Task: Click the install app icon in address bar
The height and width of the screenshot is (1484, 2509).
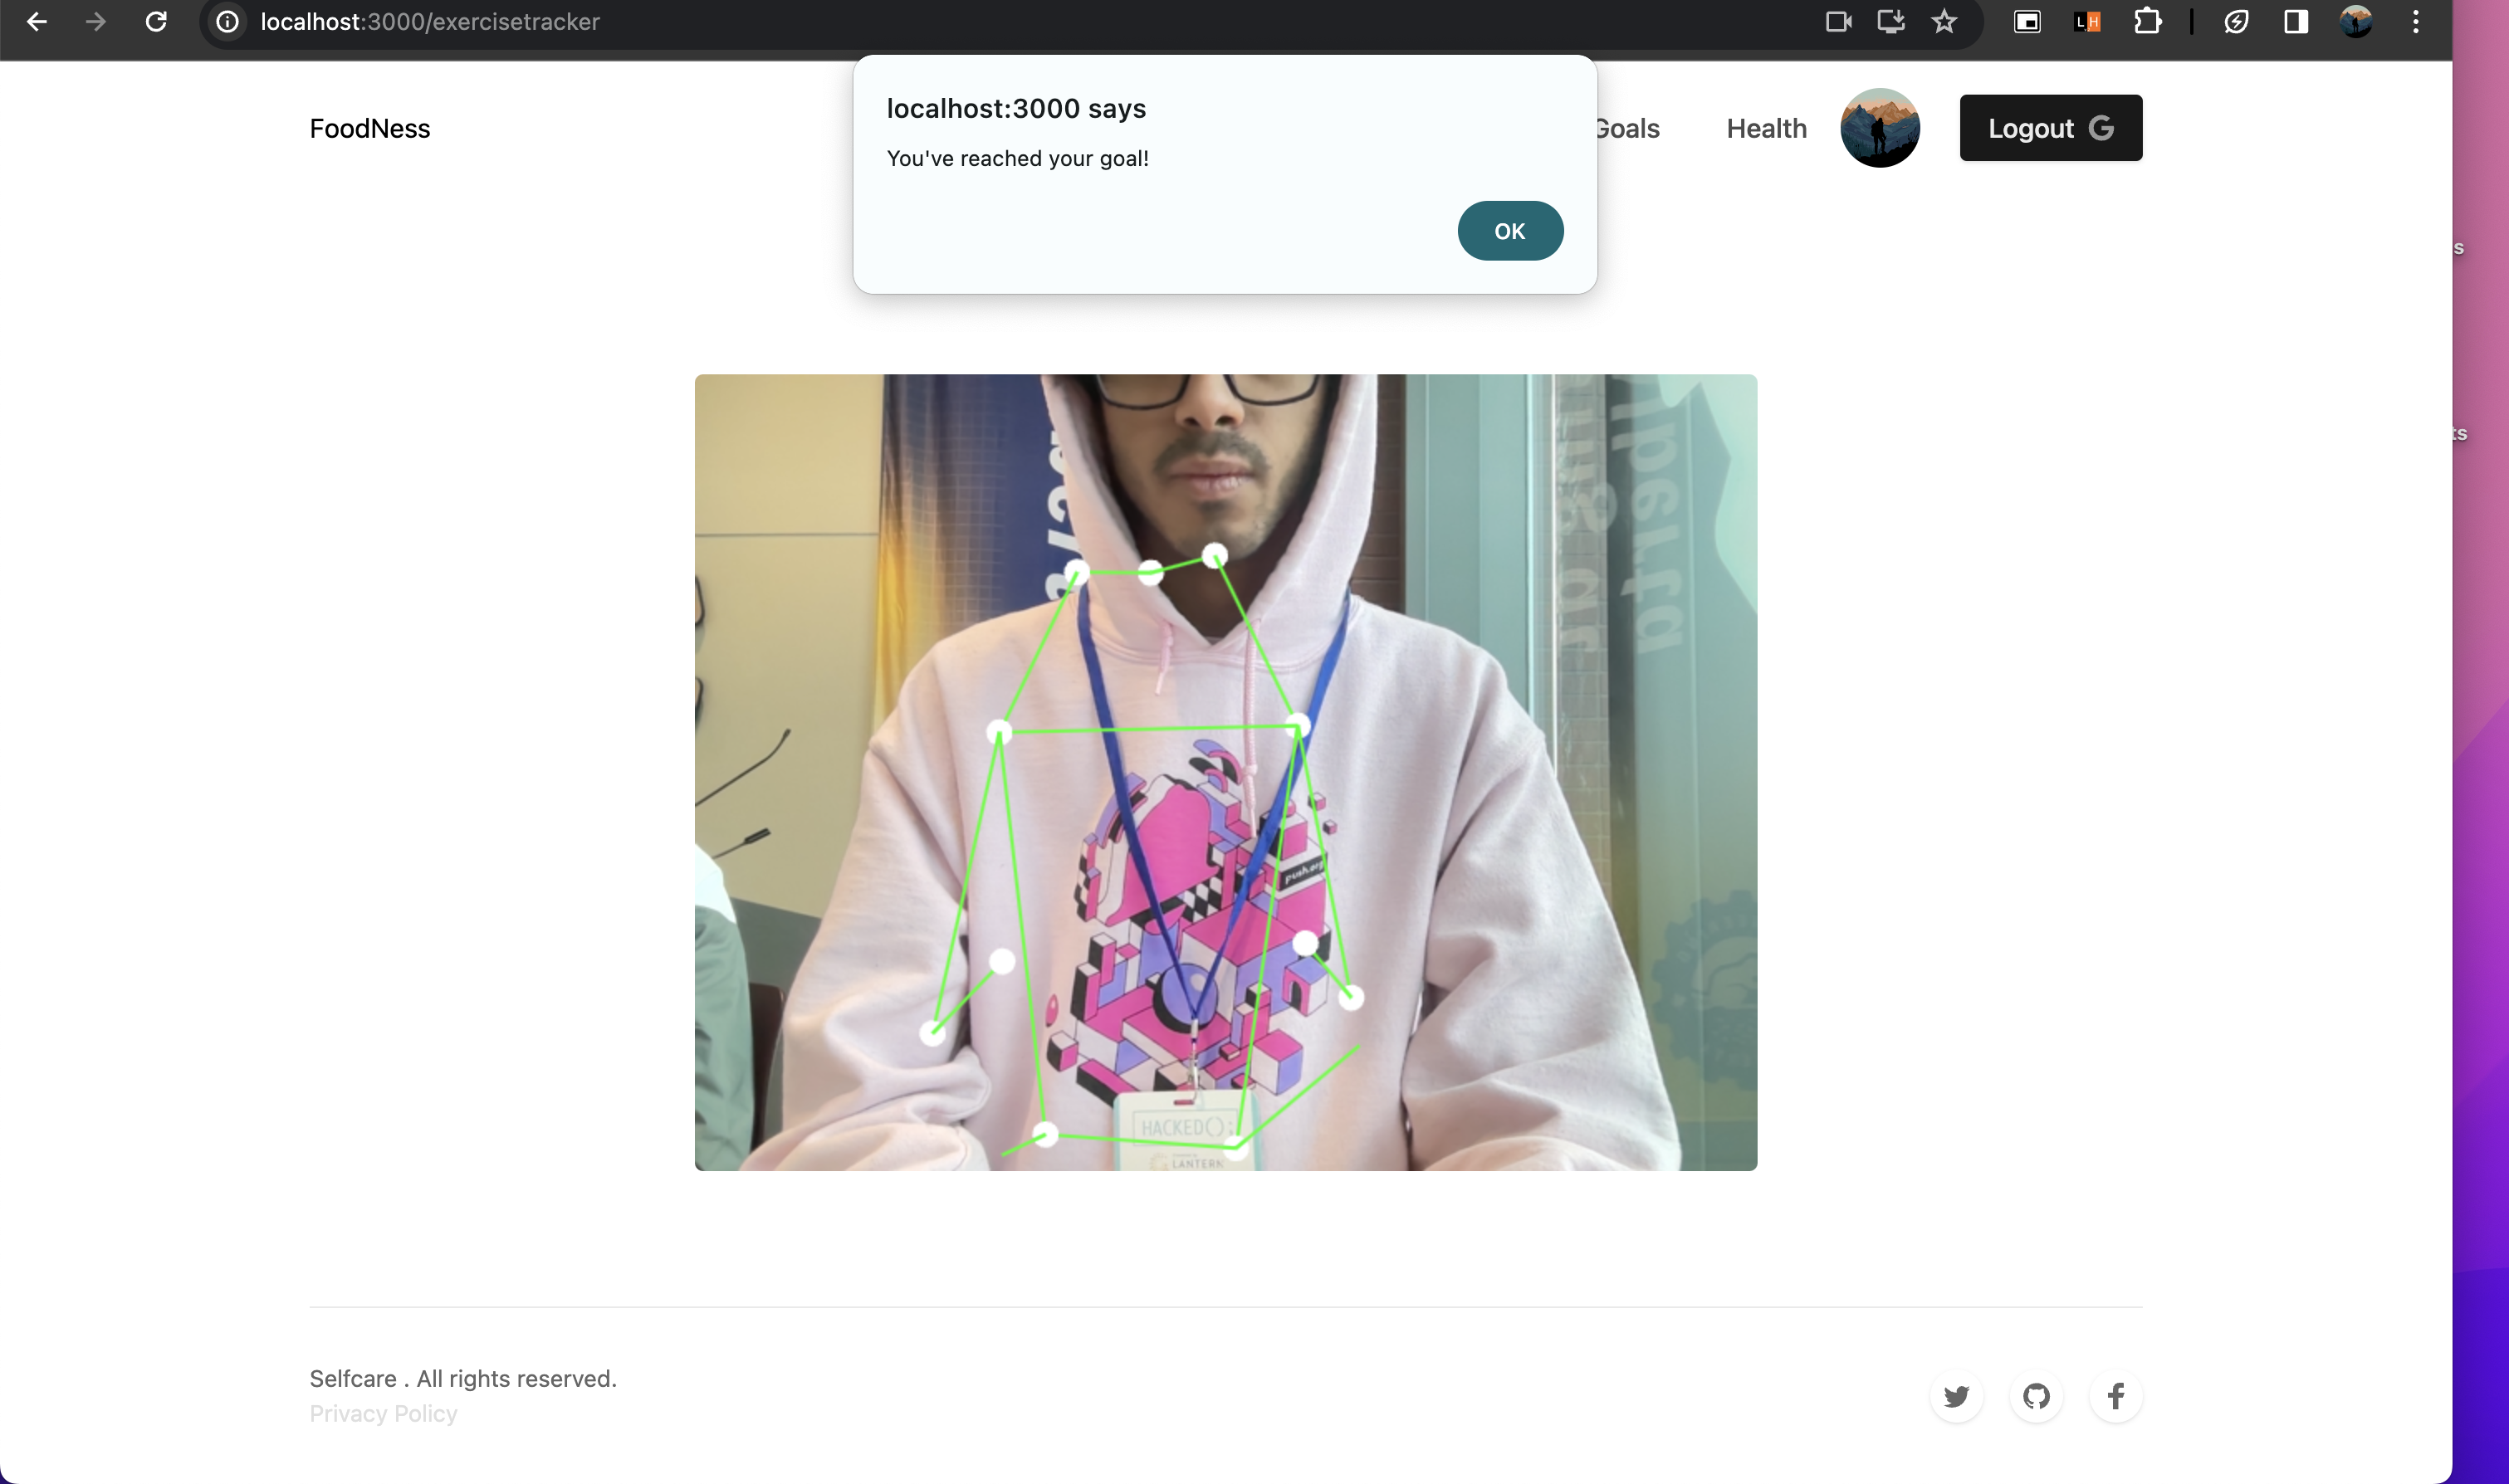Action: [x=1890, y=21]
